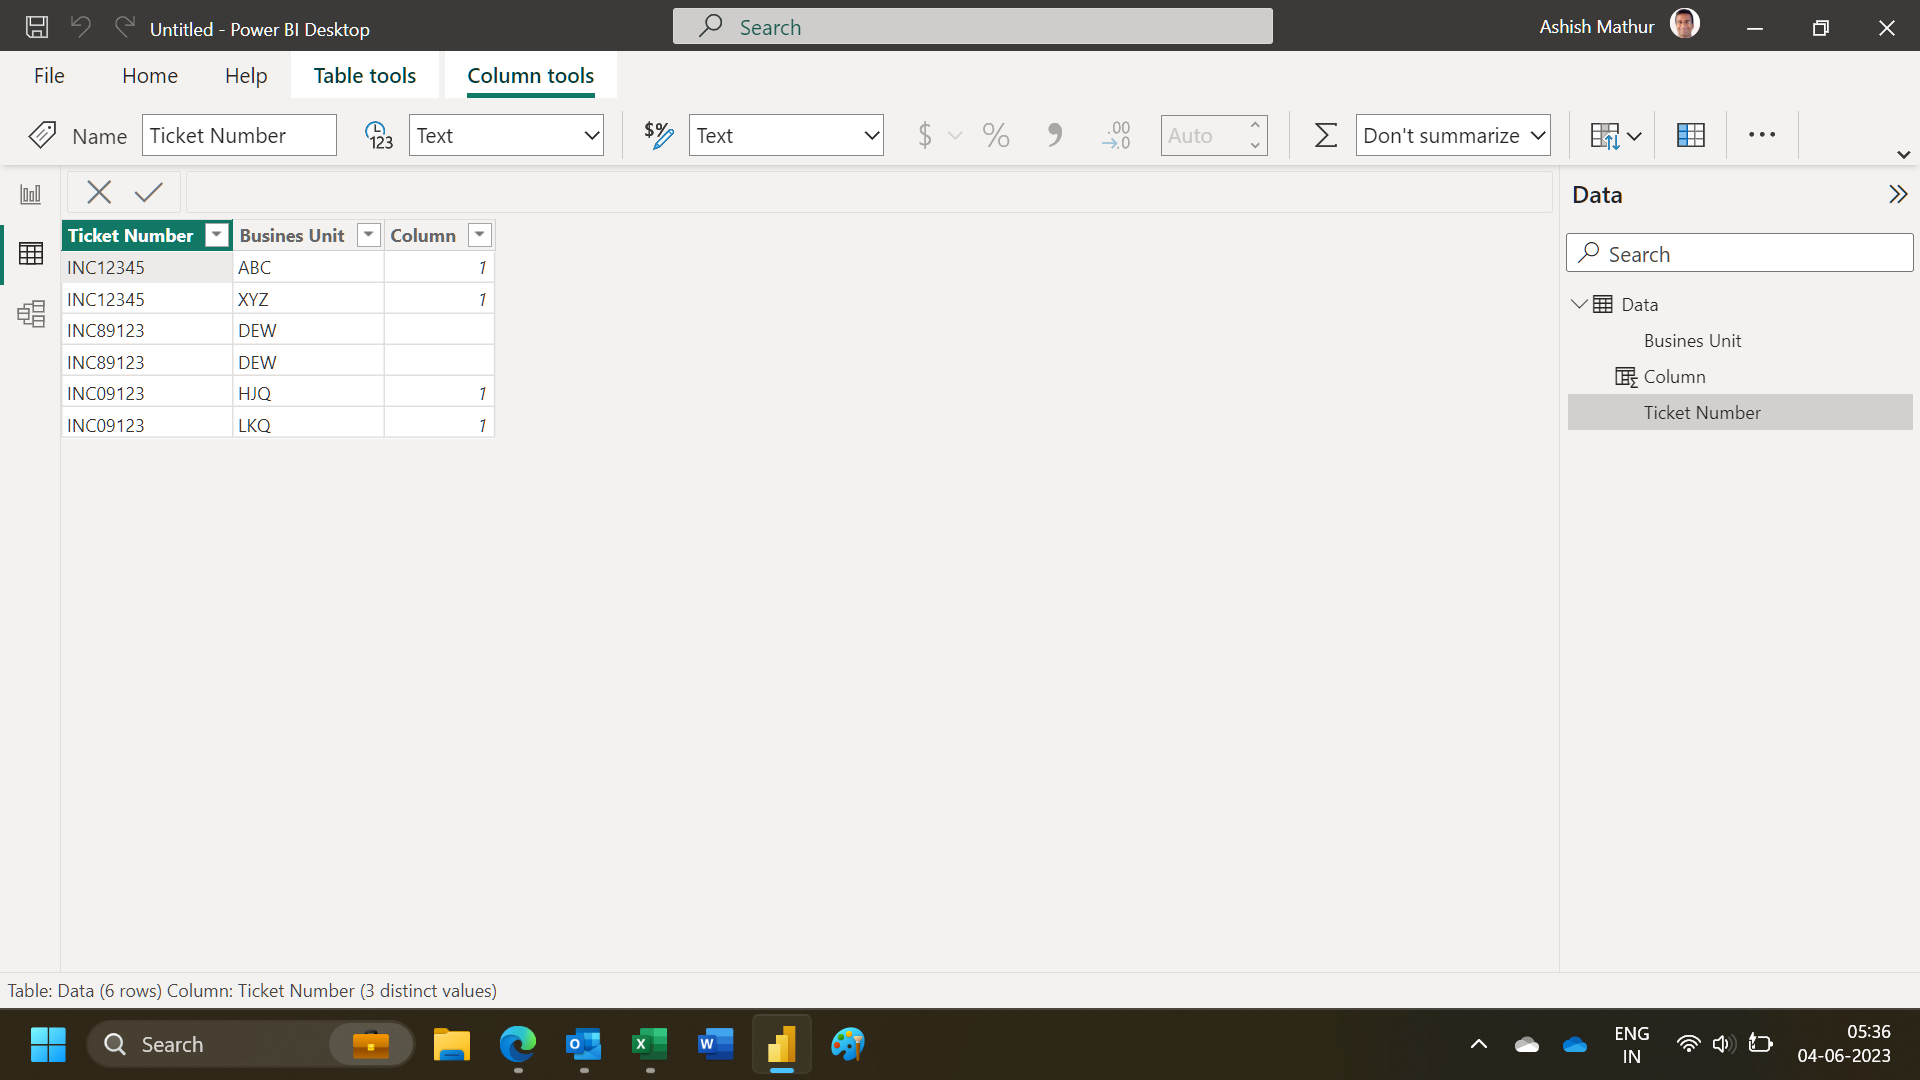Image resolution: width=1920 pixels, height=1080 pixels.
Task: Click the Redo arrow icon
Action: (x=124, y=27)
